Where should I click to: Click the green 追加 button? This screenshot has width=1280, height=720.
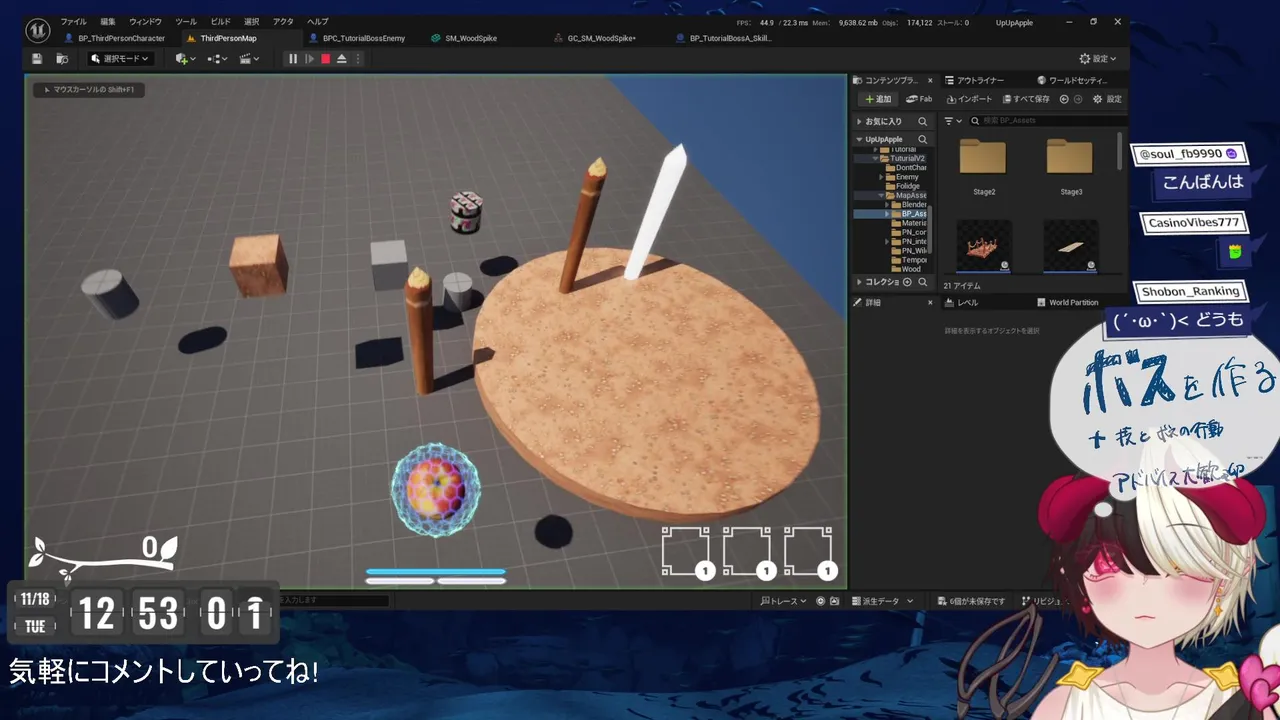878,99
